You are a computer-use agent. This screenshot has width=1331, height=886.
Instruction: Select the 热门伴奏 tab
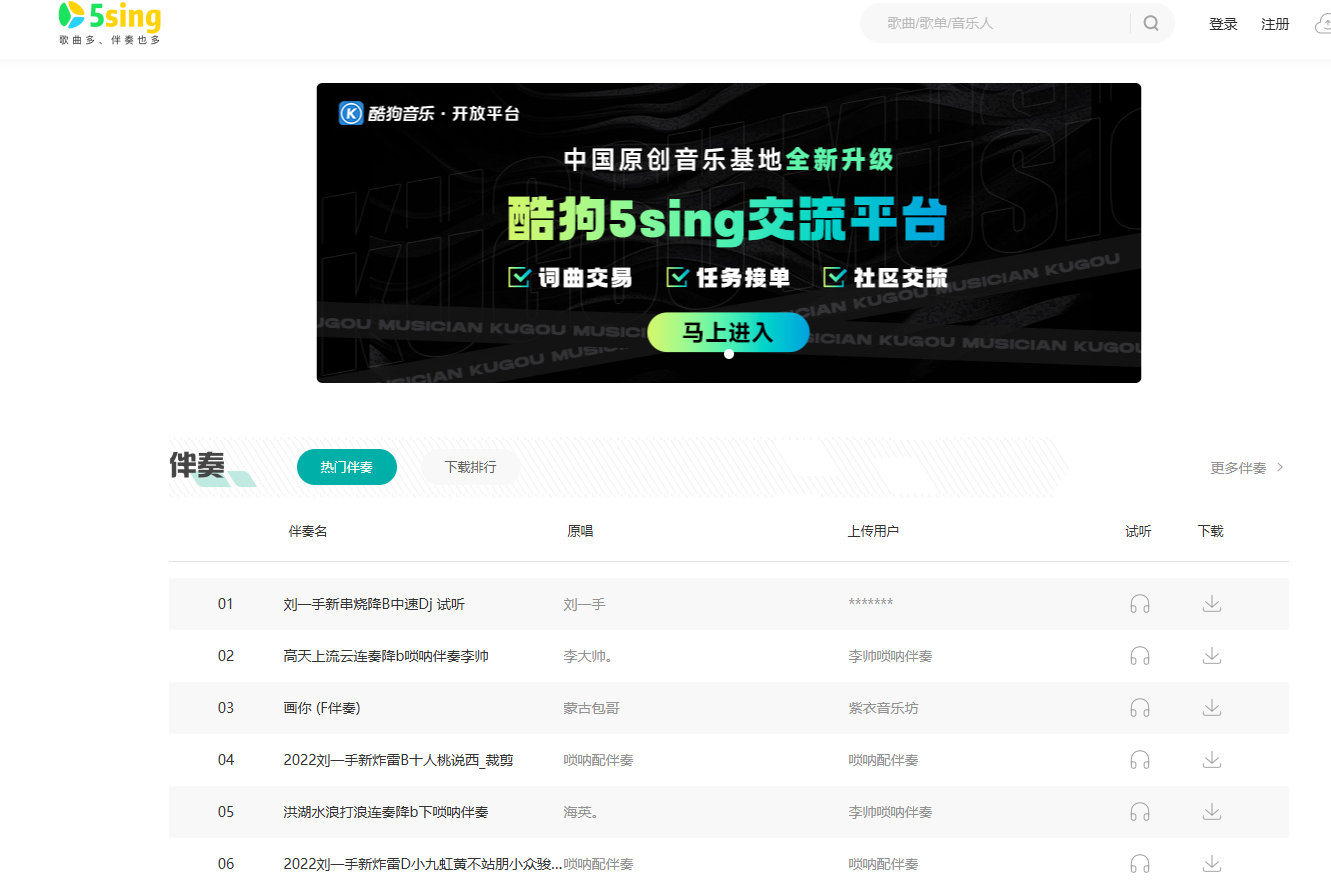(346, 467)
